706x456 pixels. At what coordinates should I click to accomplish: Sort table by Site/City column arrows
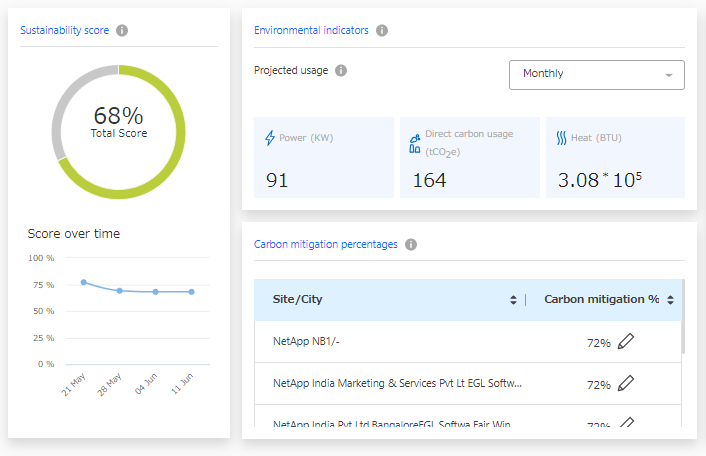513,300
